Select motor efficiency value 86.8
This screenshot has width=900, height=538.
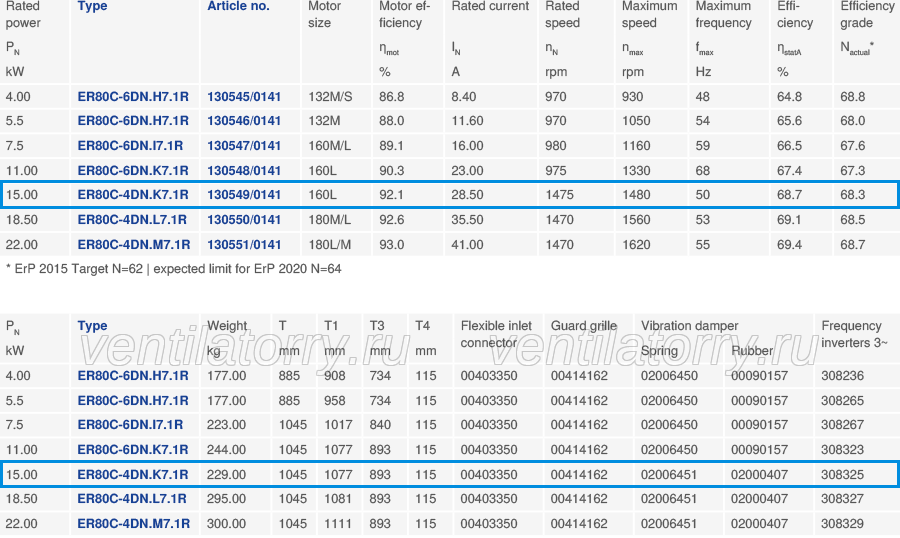click(391, 96)
